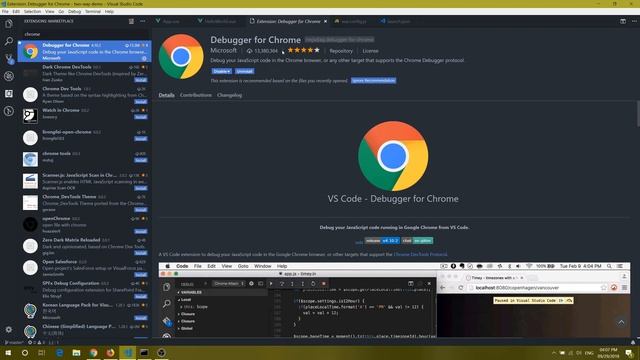Open Cortana search circle on taskbar
Screen dimensions: 640x360
point(25,353)
